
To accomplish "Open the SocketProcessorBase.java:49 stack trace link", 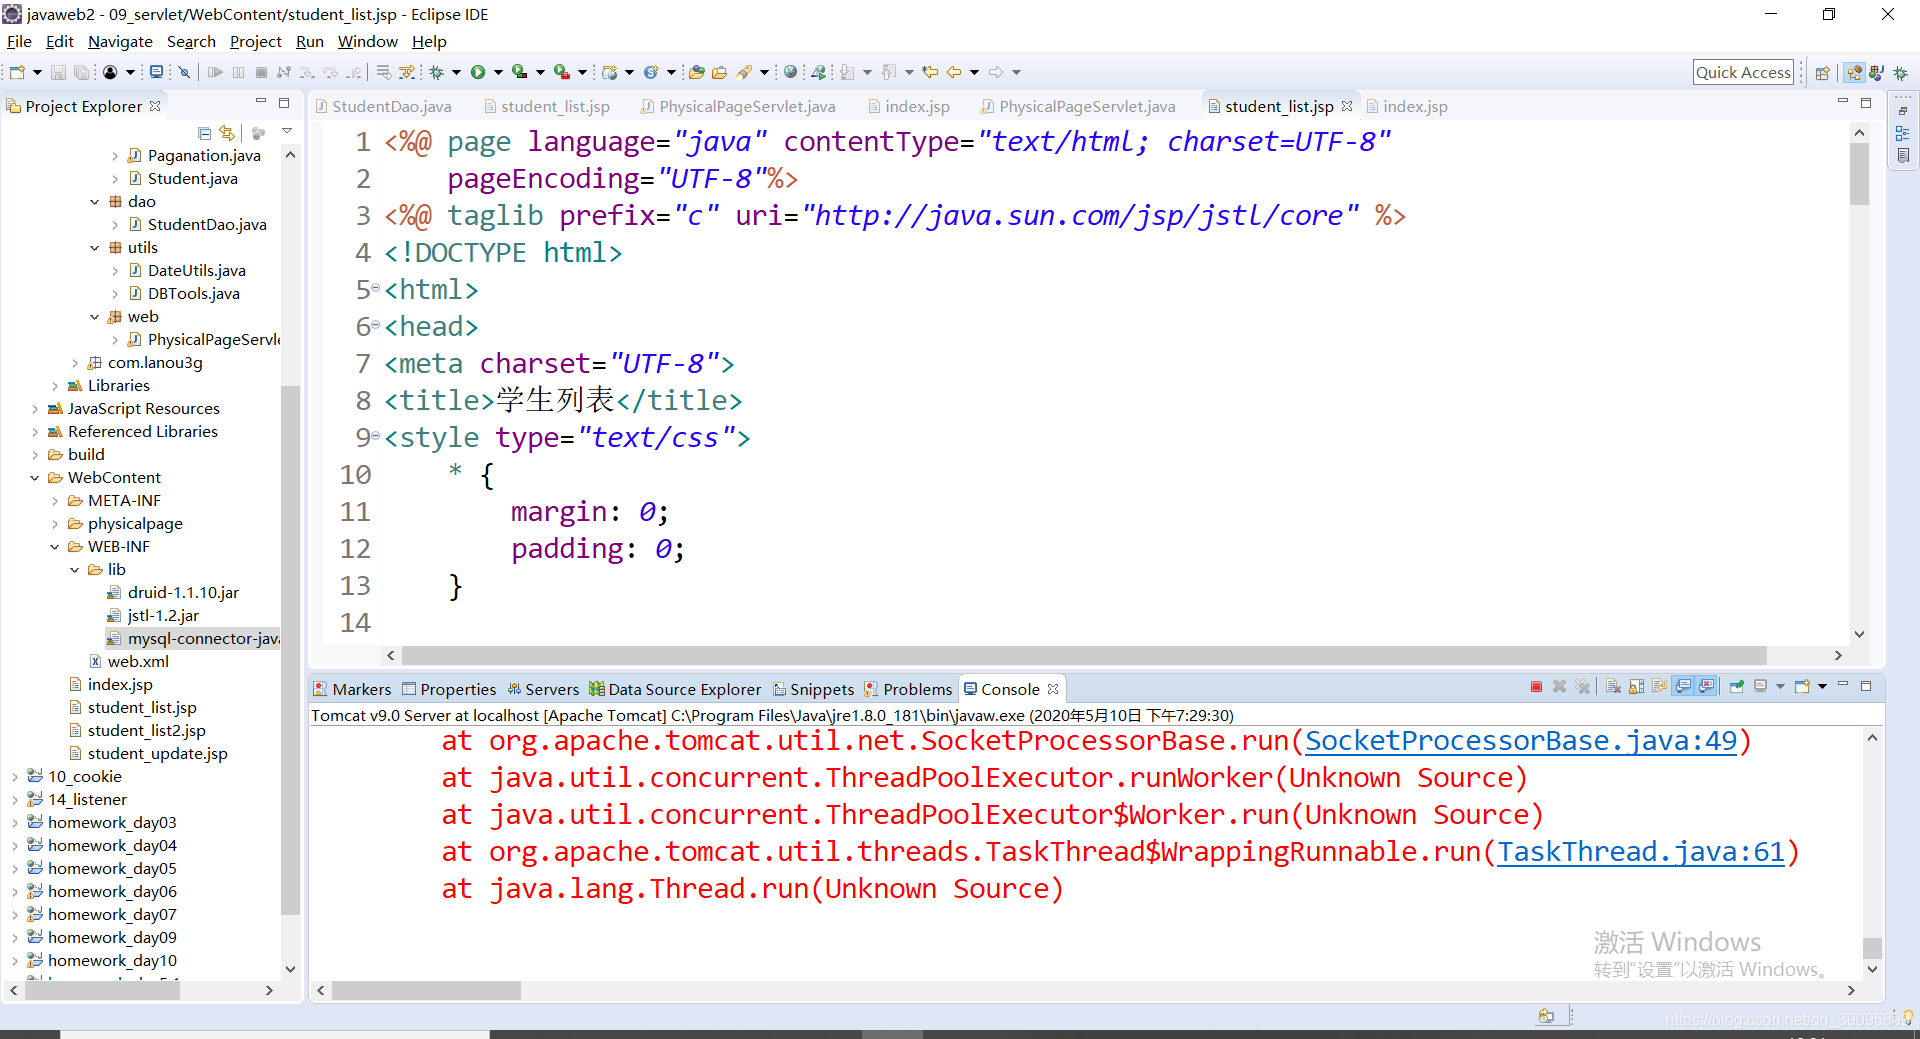I will pos(1521,741).
